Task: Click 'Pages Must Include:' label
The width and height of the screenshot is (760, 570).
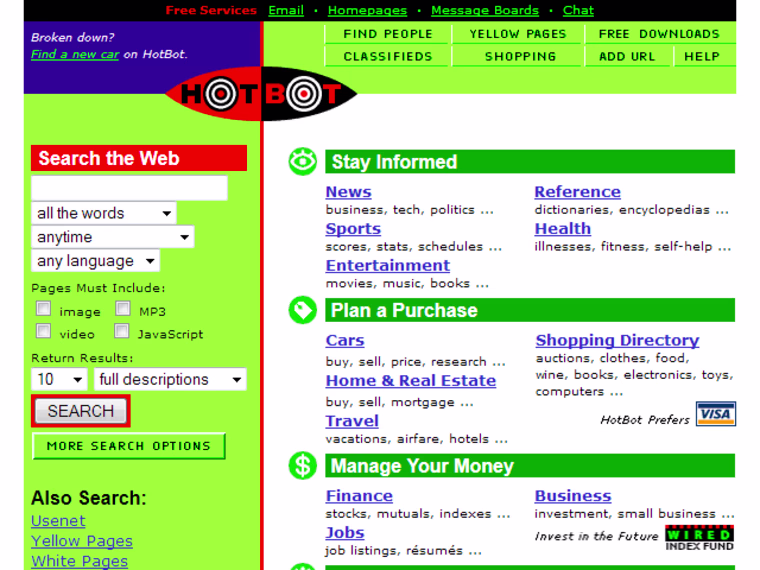Action: 98,288
